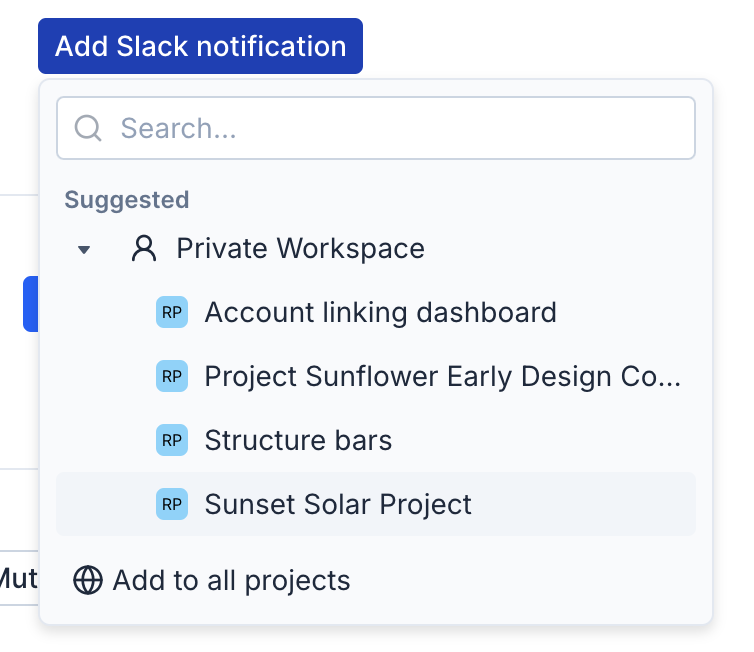Click the person icon beside Private Workspace
The height and width of the screenshot is (652, 754).
(144, 249)
